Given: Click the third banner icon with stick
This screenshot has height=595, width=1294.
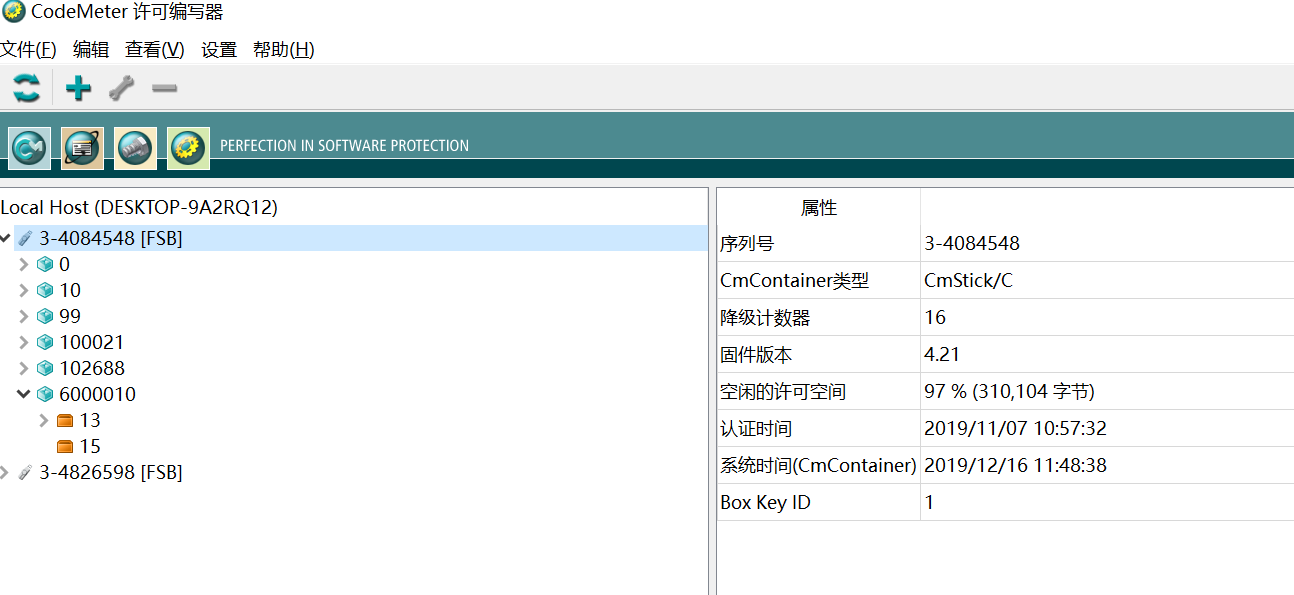Looking at the screenshot, I should point(135,148).
